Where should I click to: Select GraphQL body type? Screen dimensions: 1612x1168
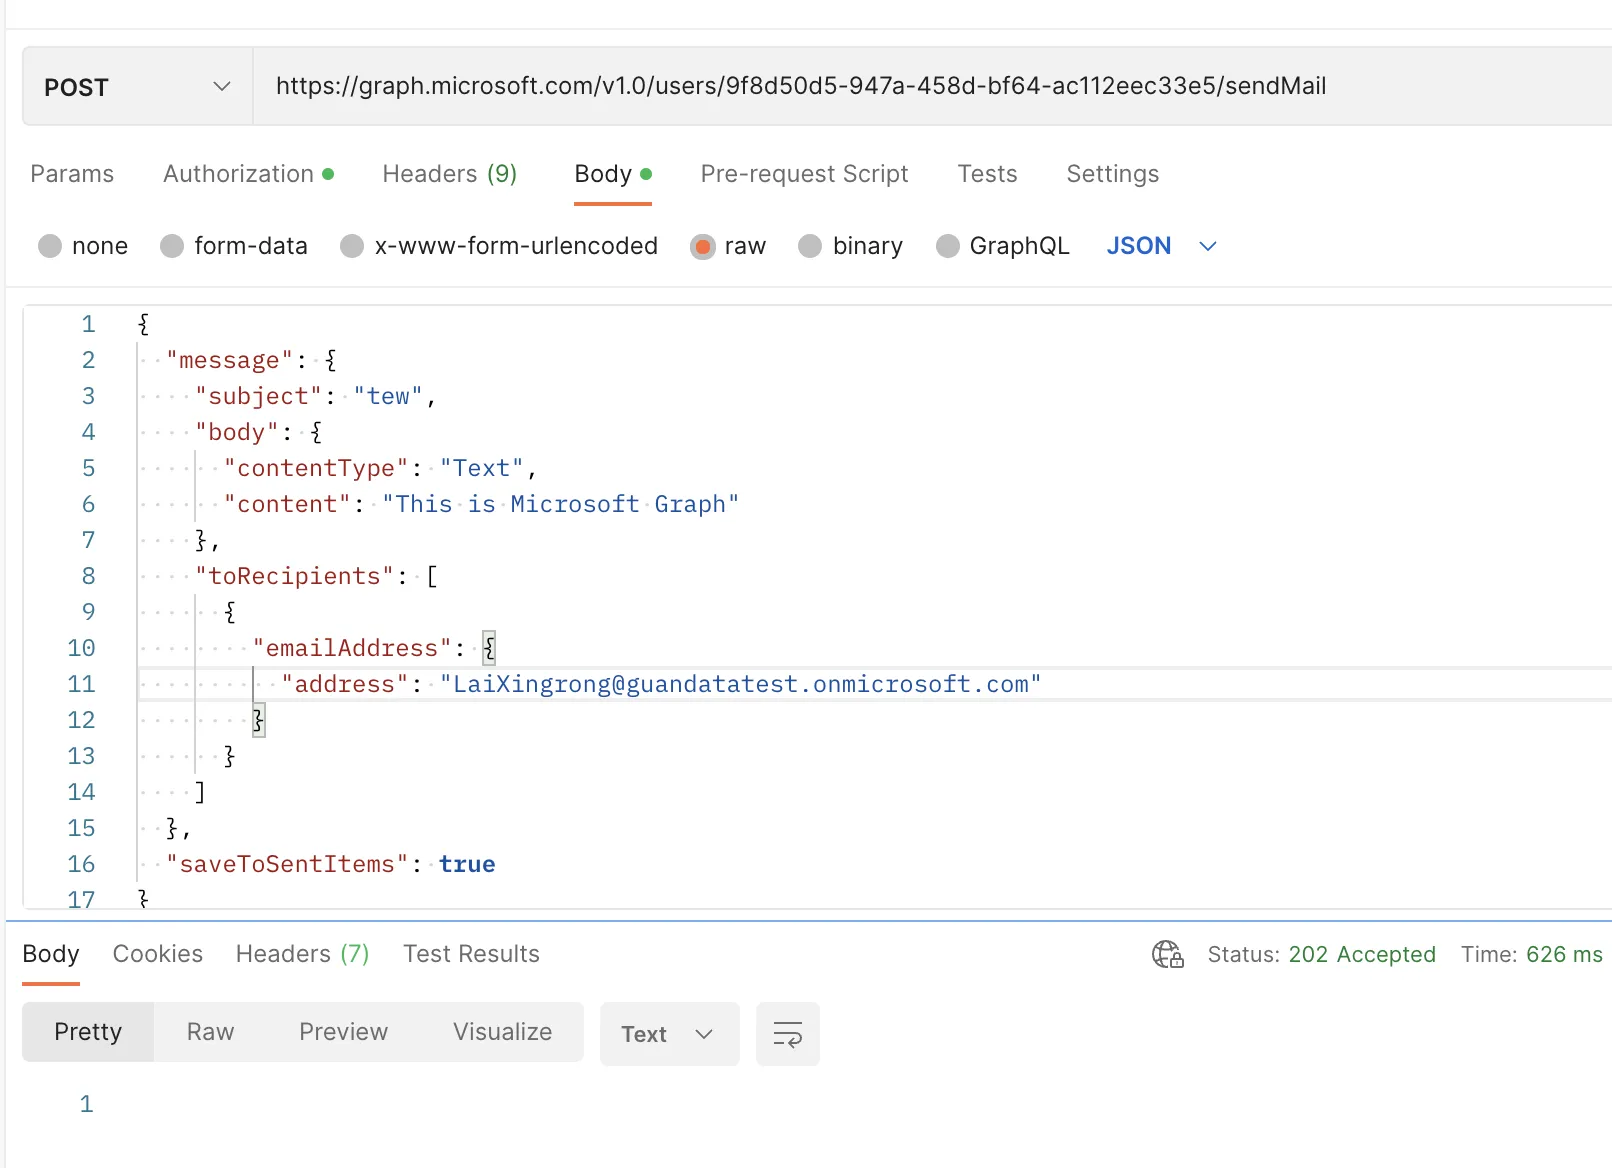point(947,246)
